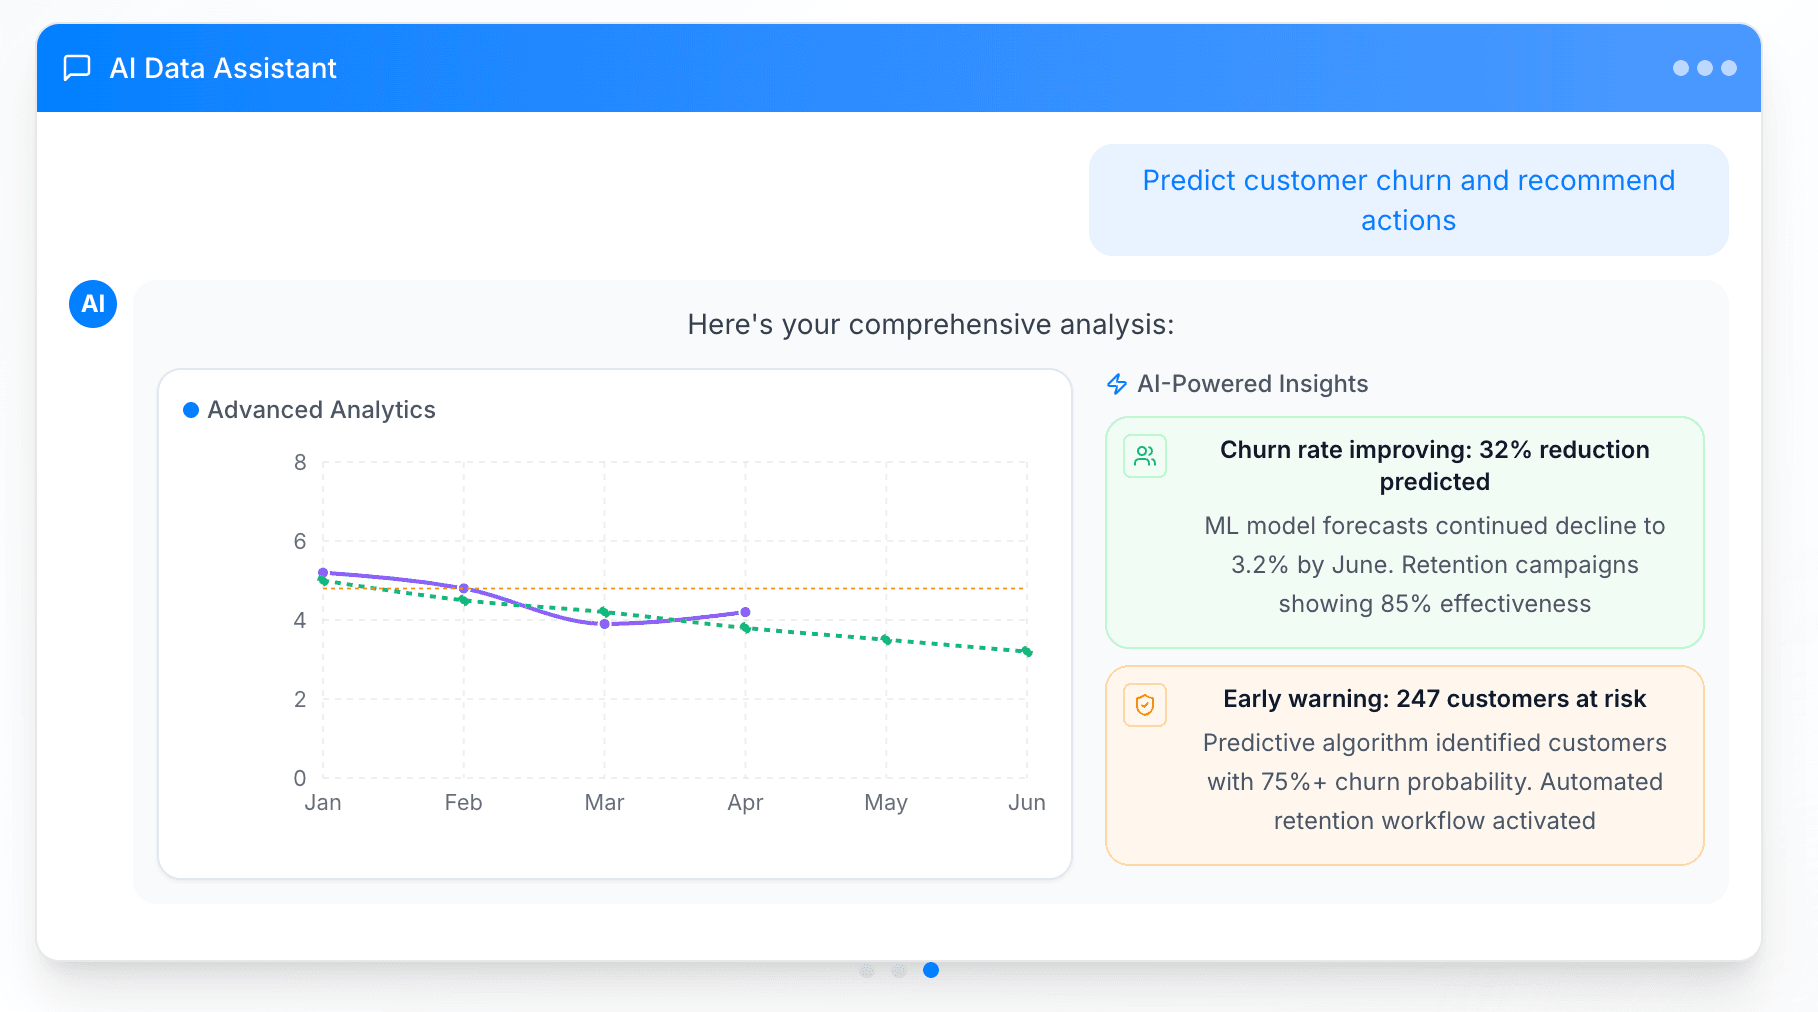Click the purple data point at January
Viewport: 1818px width, 1012px height.
[x=323, y=573]
